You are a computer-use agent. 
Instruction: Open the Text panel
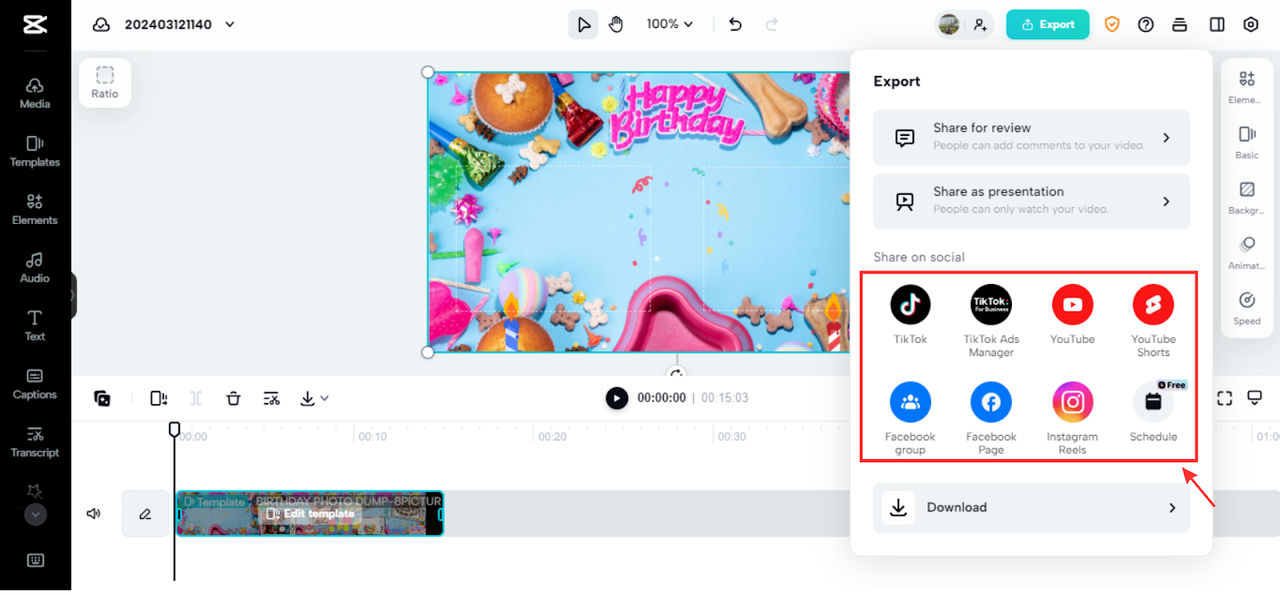[35, 325]
